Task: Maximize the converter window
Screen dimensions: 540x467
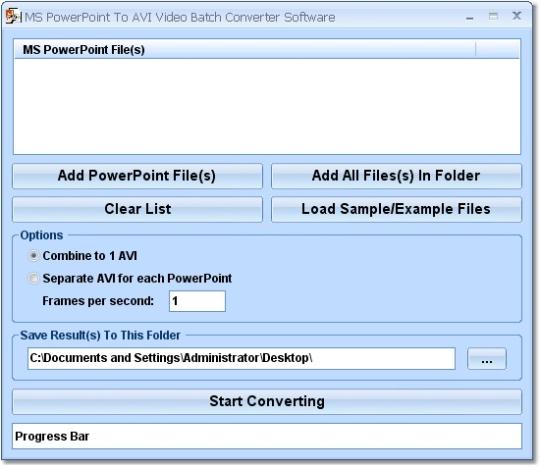Action: point(493,16)
